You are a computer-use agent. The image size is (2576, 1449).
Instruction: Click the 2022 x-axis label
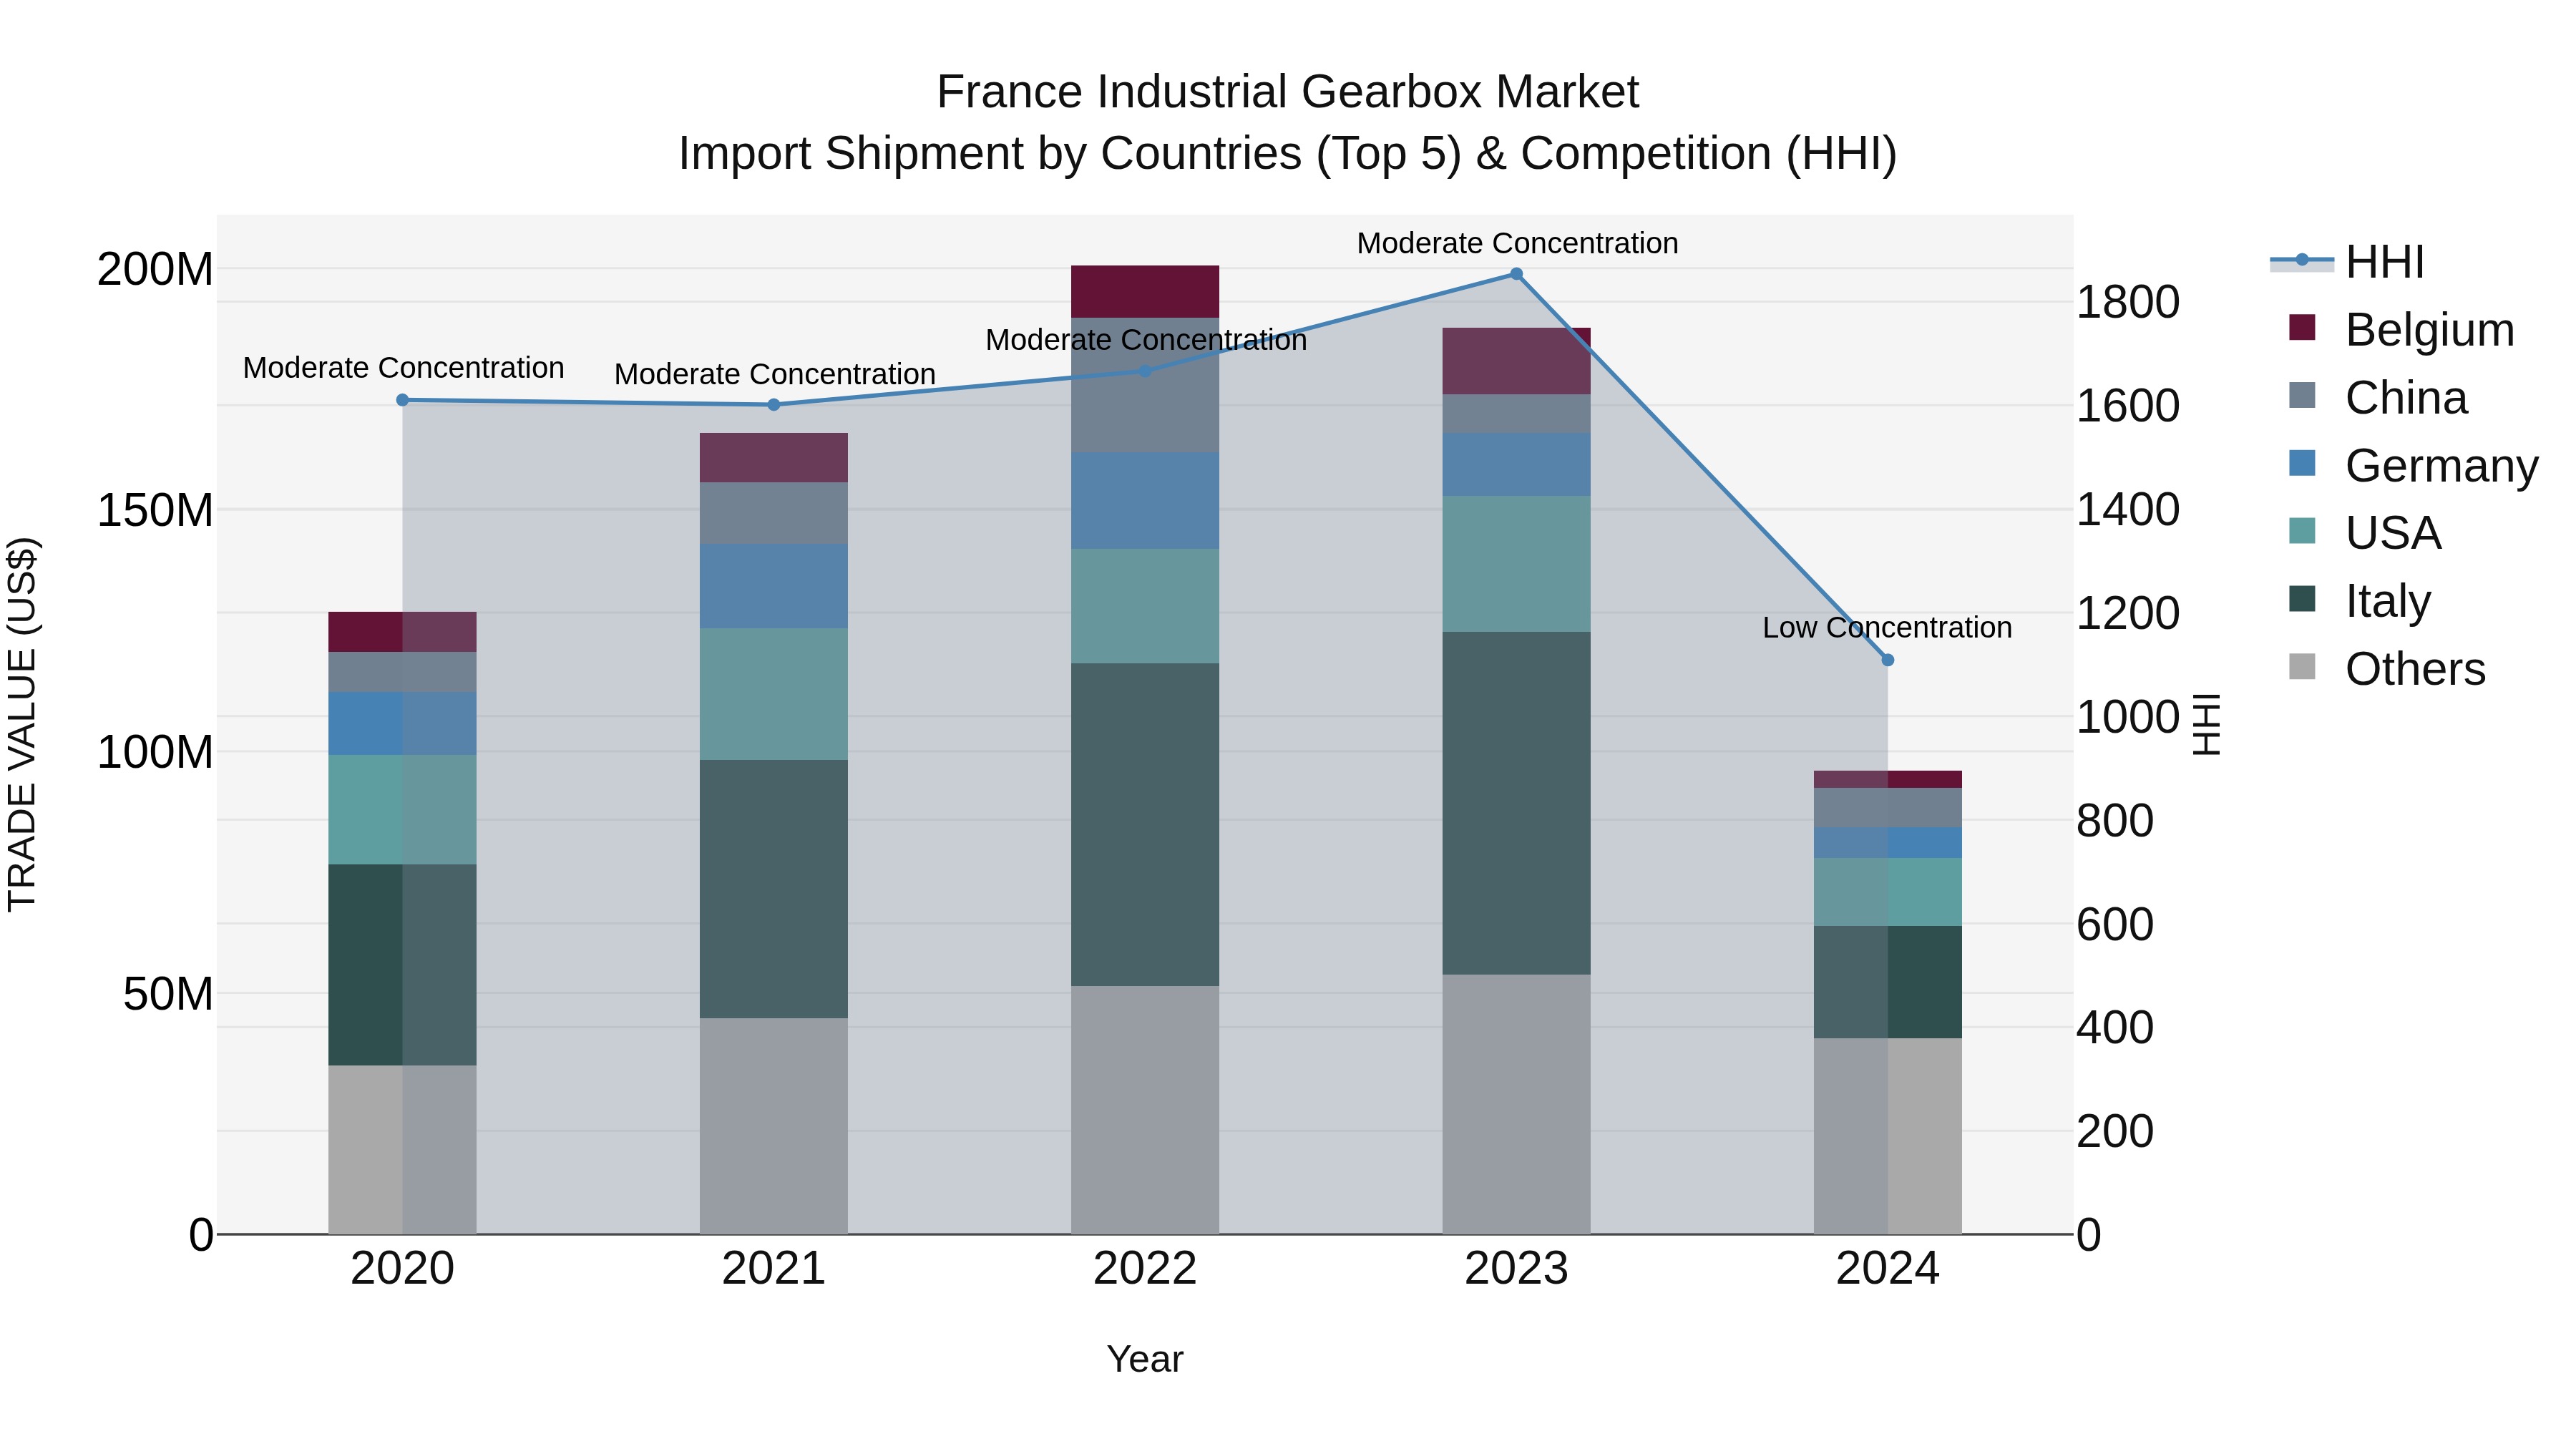coord(1145,1269)
